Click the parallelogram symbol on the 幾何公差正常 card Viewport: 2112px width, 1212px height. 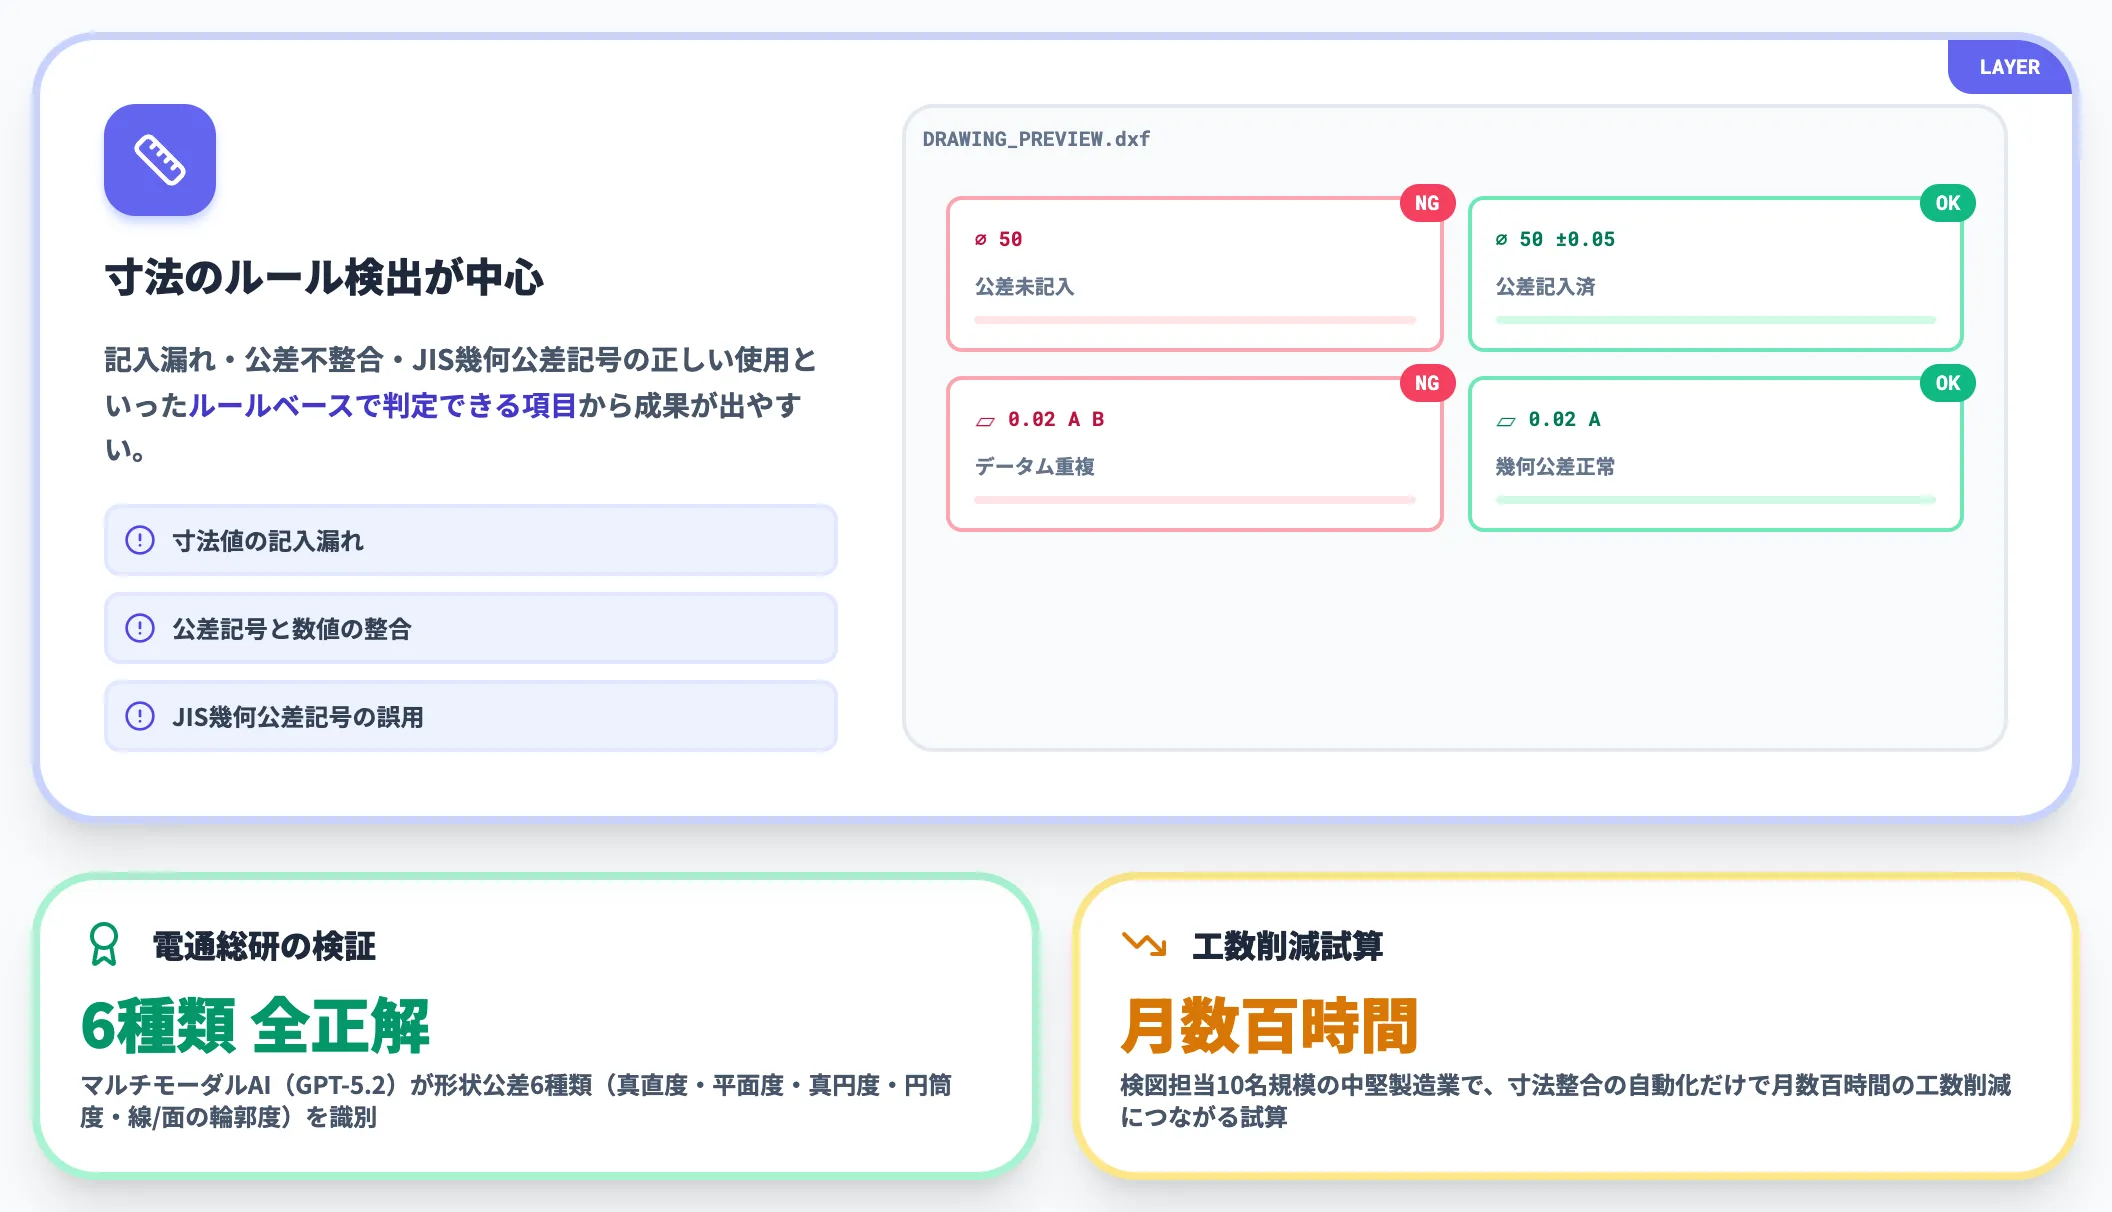tap(1505, 421)
